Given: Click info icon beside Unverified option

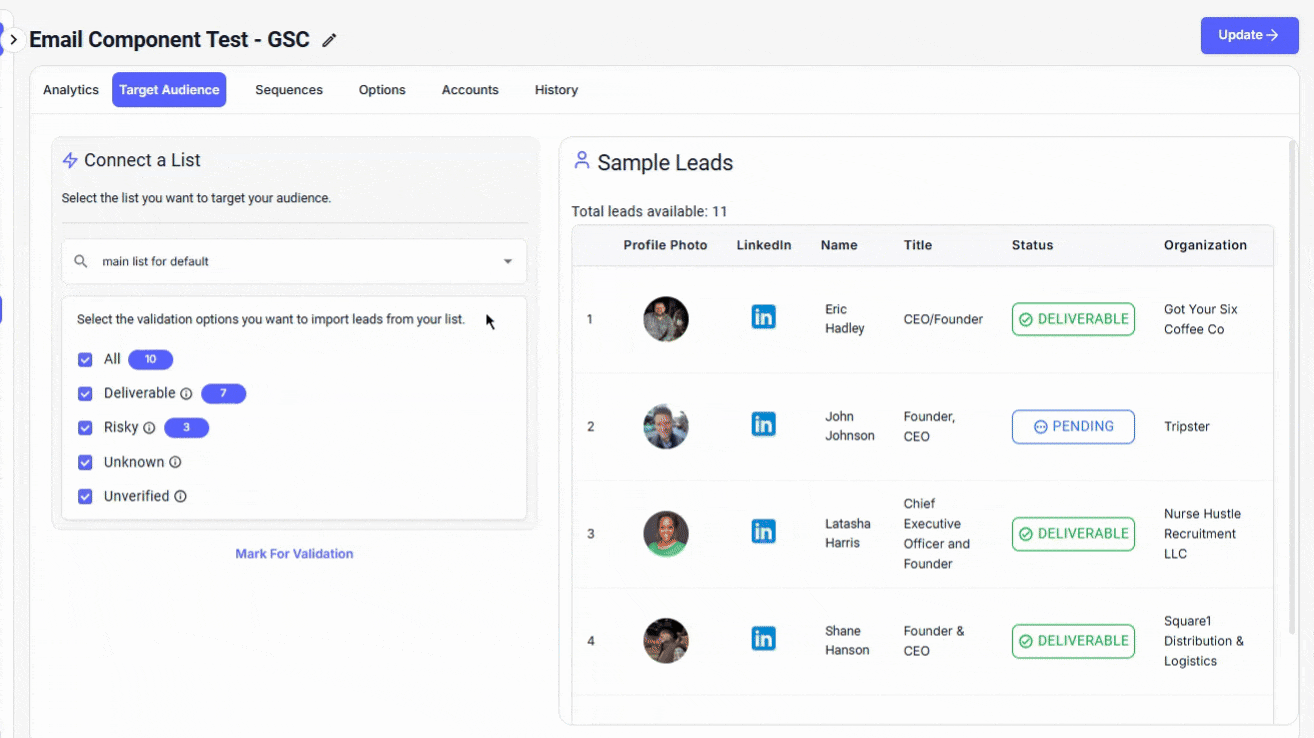Looking at the screenshot, I should 181,496.
